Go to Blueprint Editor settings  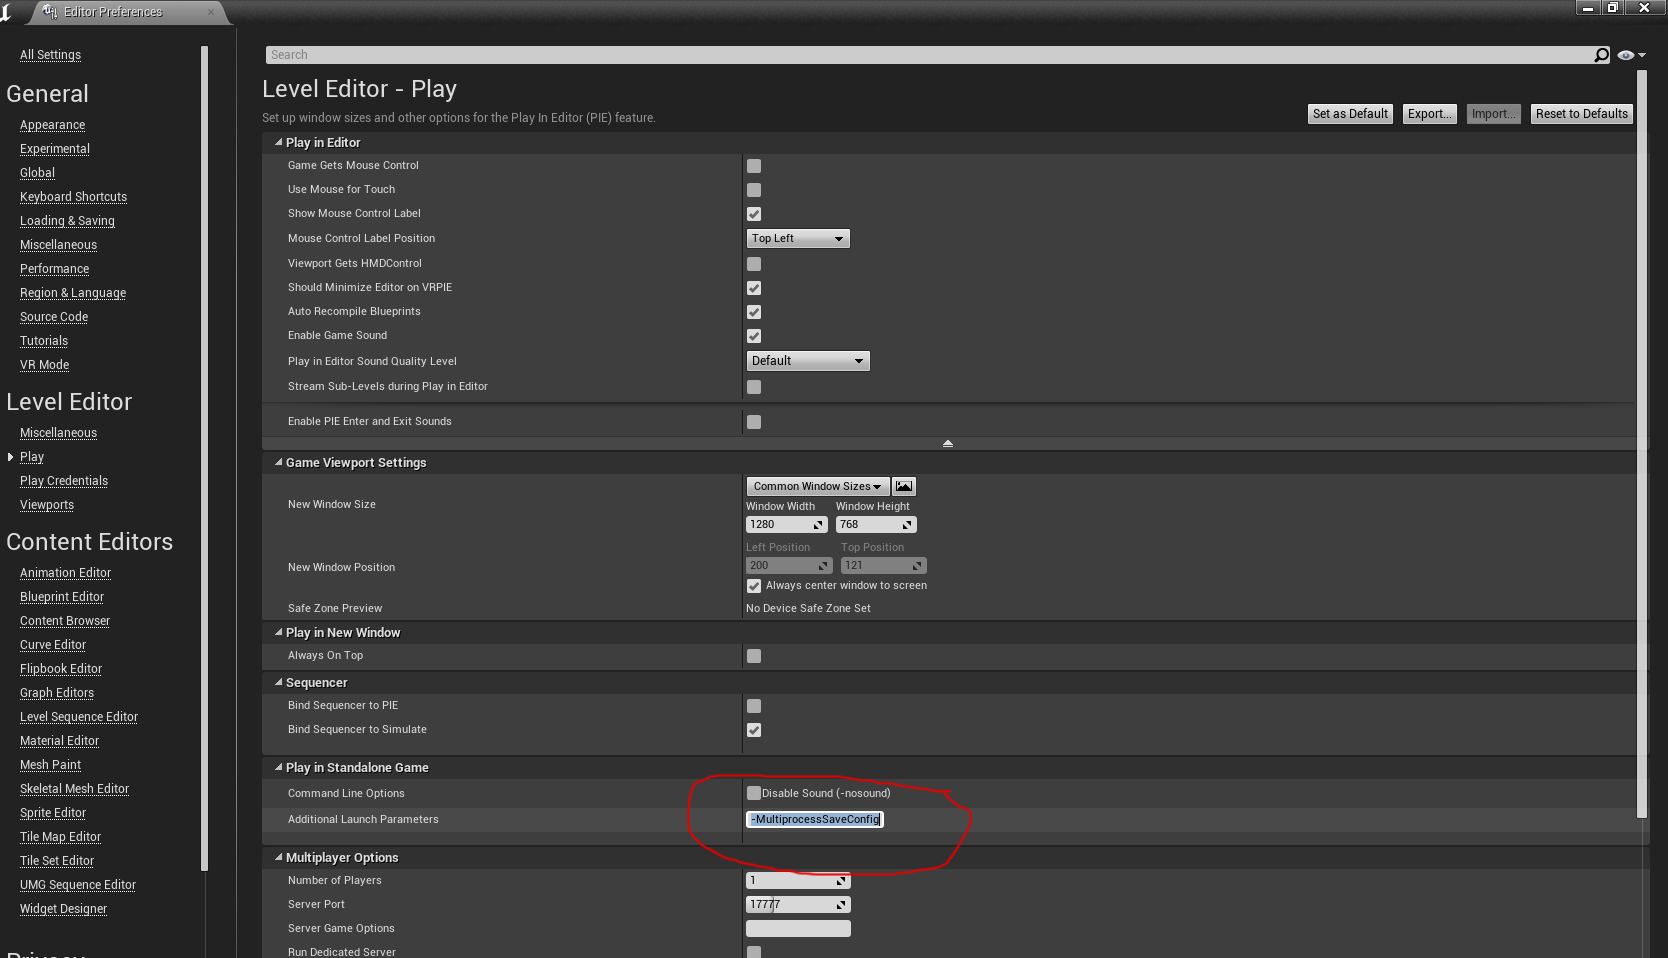coord(62,597)
